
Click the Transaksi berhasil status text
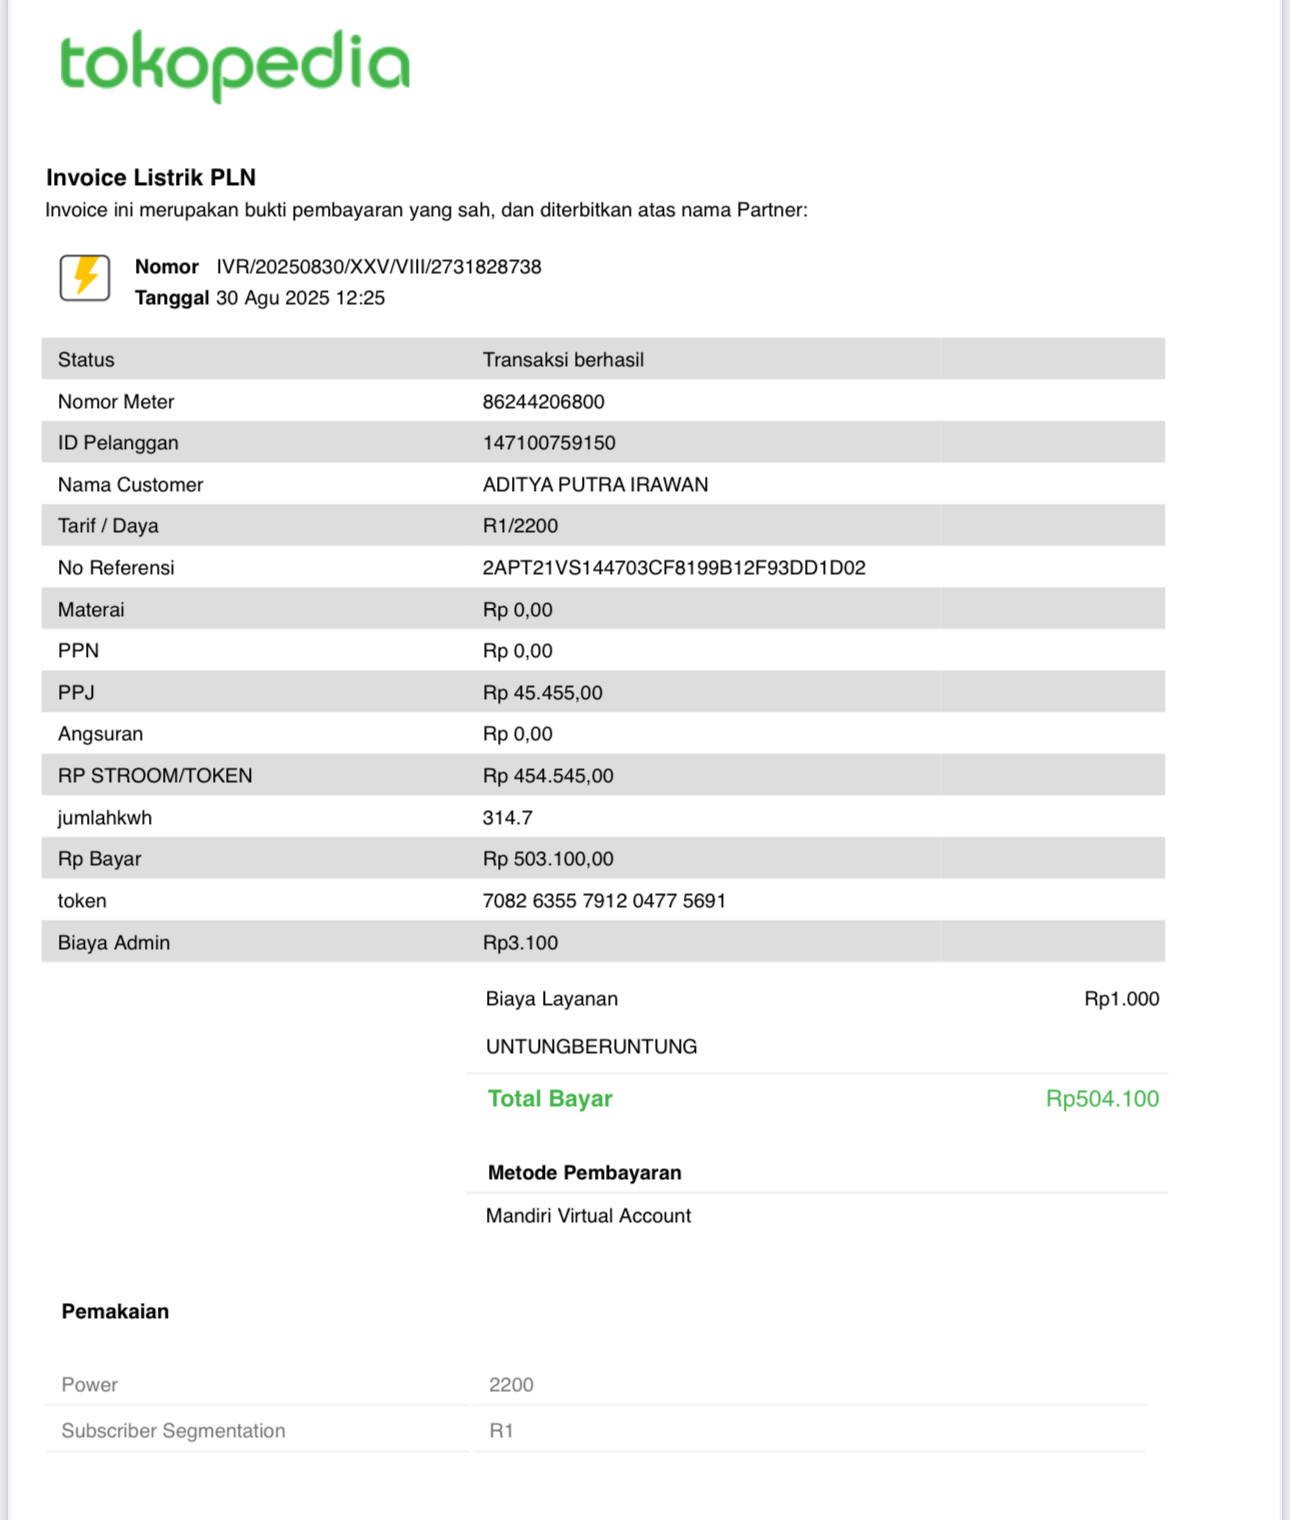[563, 360]
